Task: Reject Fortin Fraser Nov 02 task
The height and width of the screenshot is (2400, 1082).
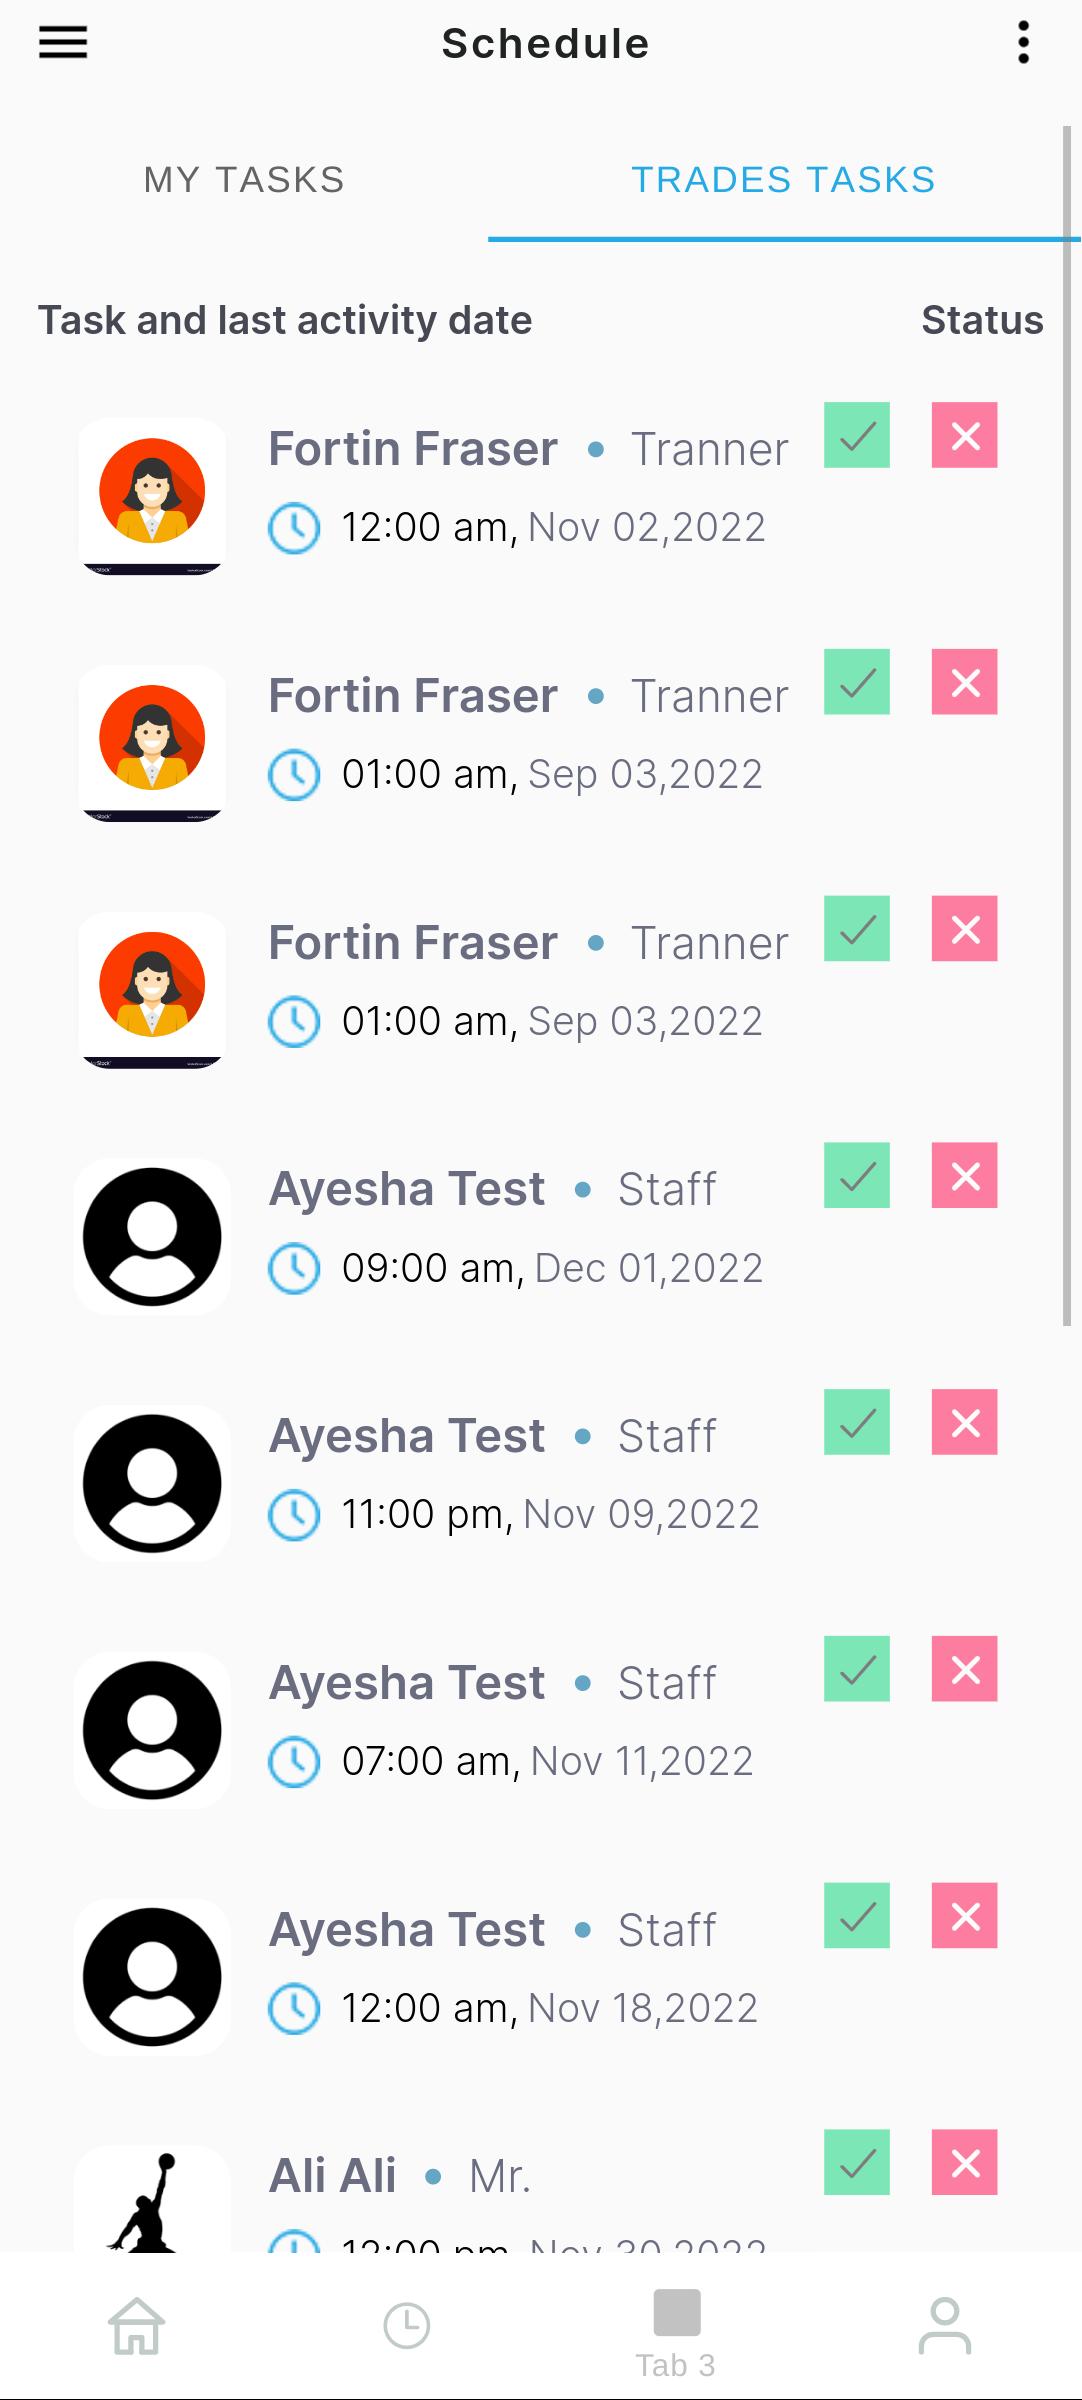Action: 965,435
